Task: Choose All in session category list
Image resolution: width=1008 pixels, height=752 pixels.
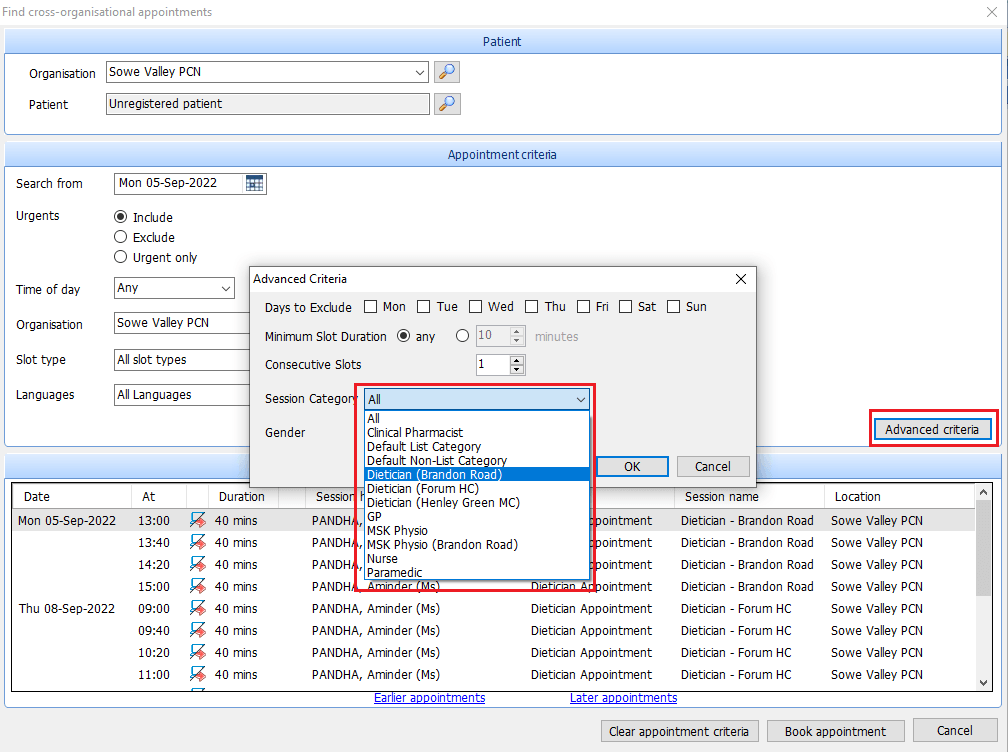Action: pyautogui.click(x=476, y=418)
